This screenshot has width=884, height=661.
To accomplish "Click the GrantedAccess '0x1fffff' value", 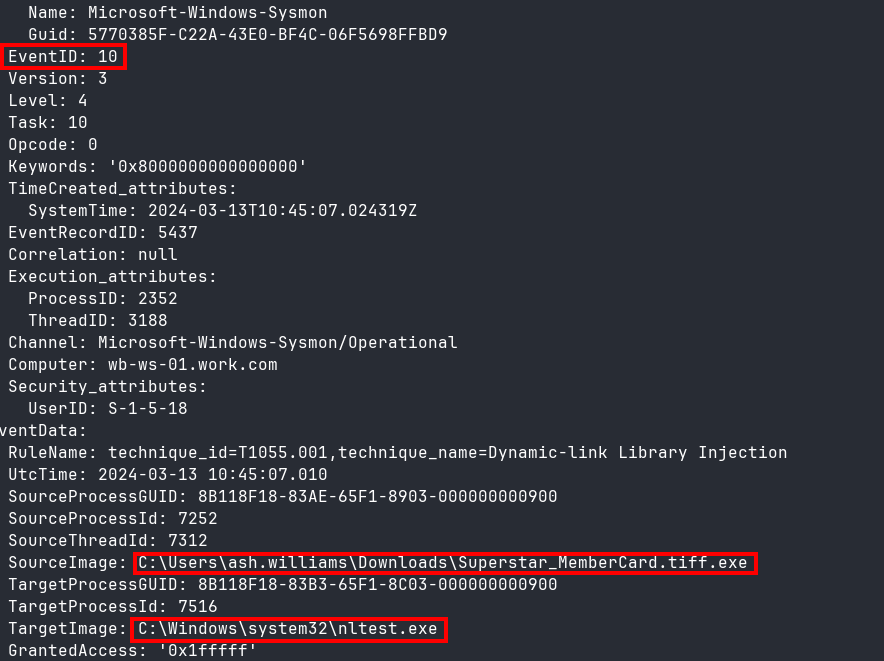I will coord(207,651).
